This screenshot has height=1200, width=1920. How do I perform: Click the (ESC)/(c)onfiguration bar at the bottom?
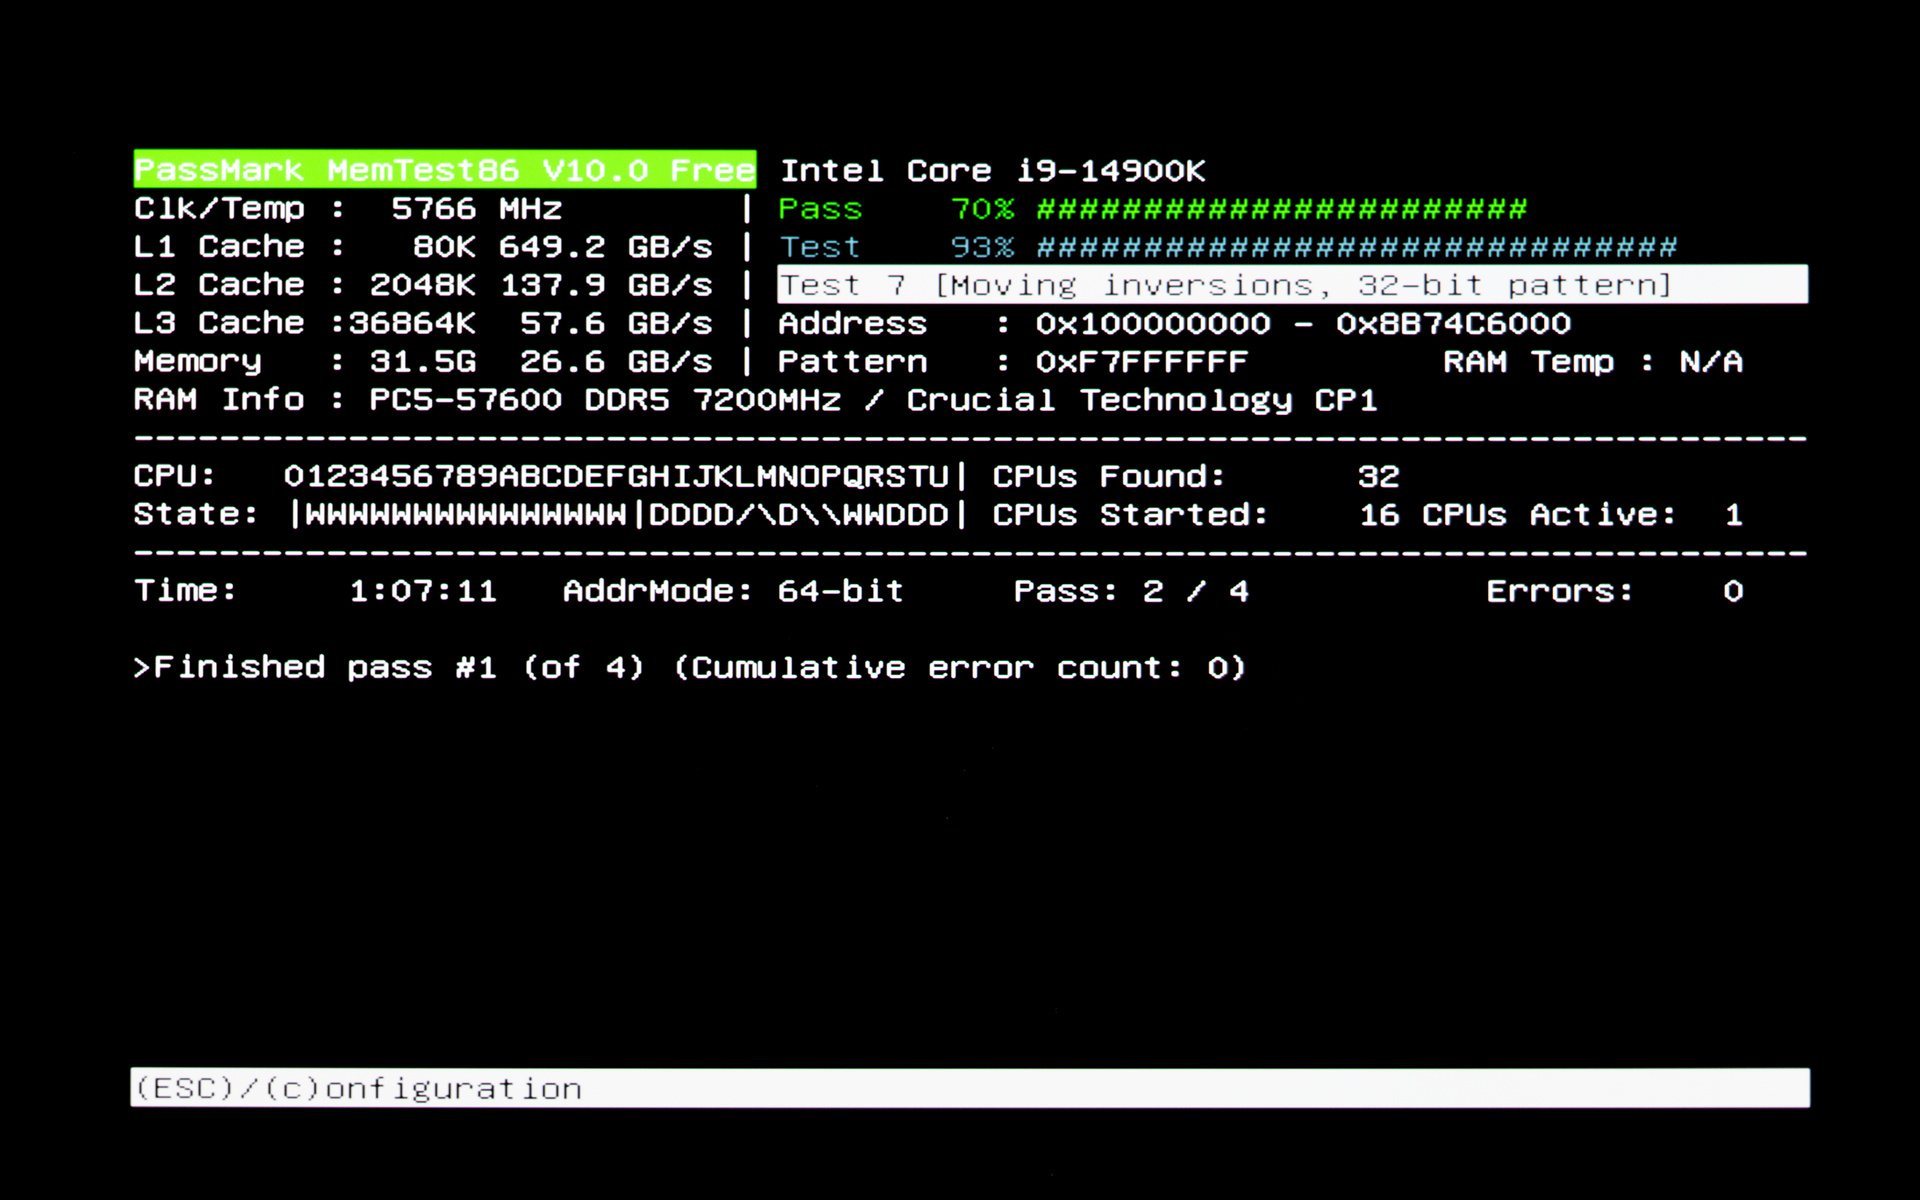click(x=970, y=1088)
